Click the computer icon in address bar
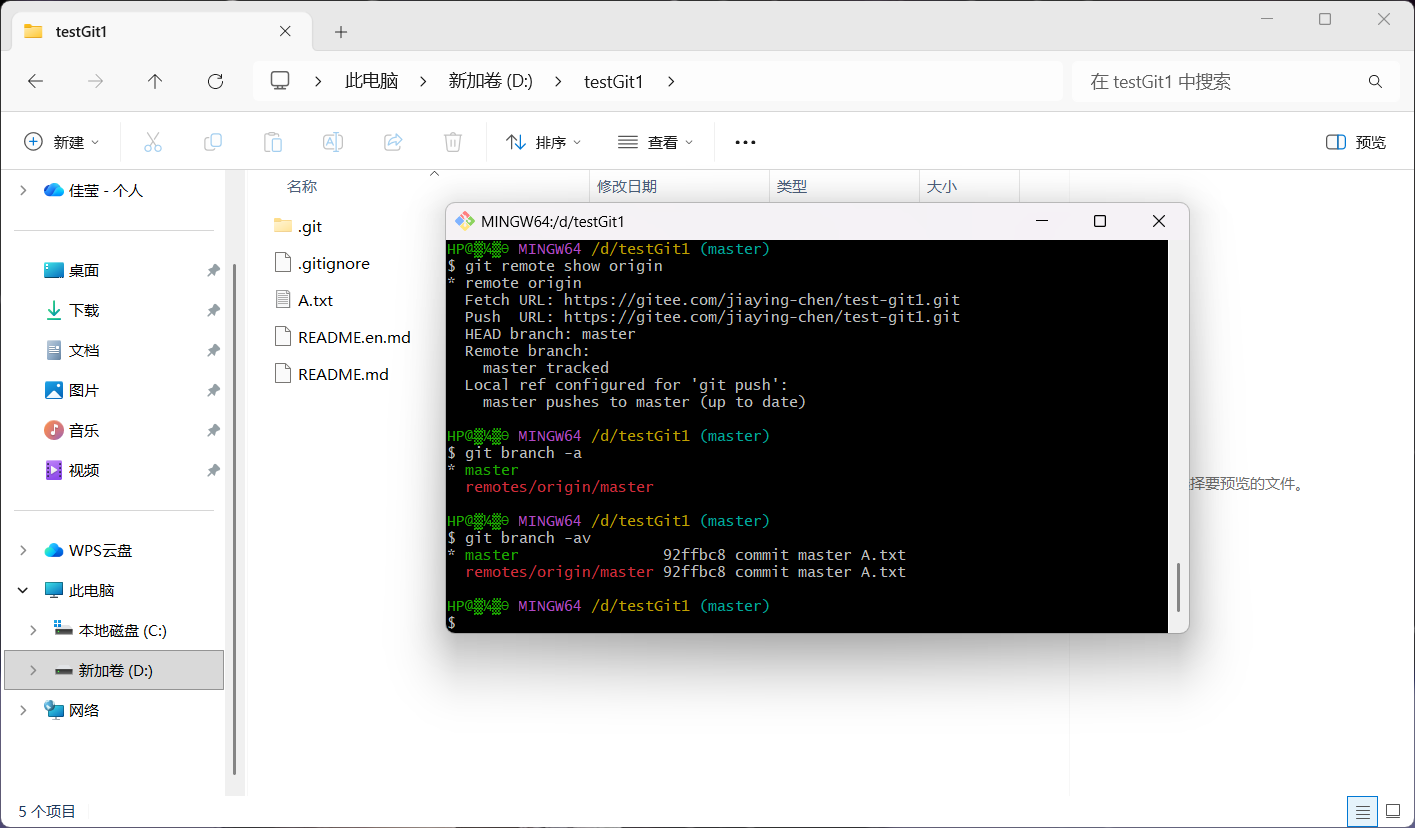The height and width of the screenshot is (828, 1415). click(280, 81)
